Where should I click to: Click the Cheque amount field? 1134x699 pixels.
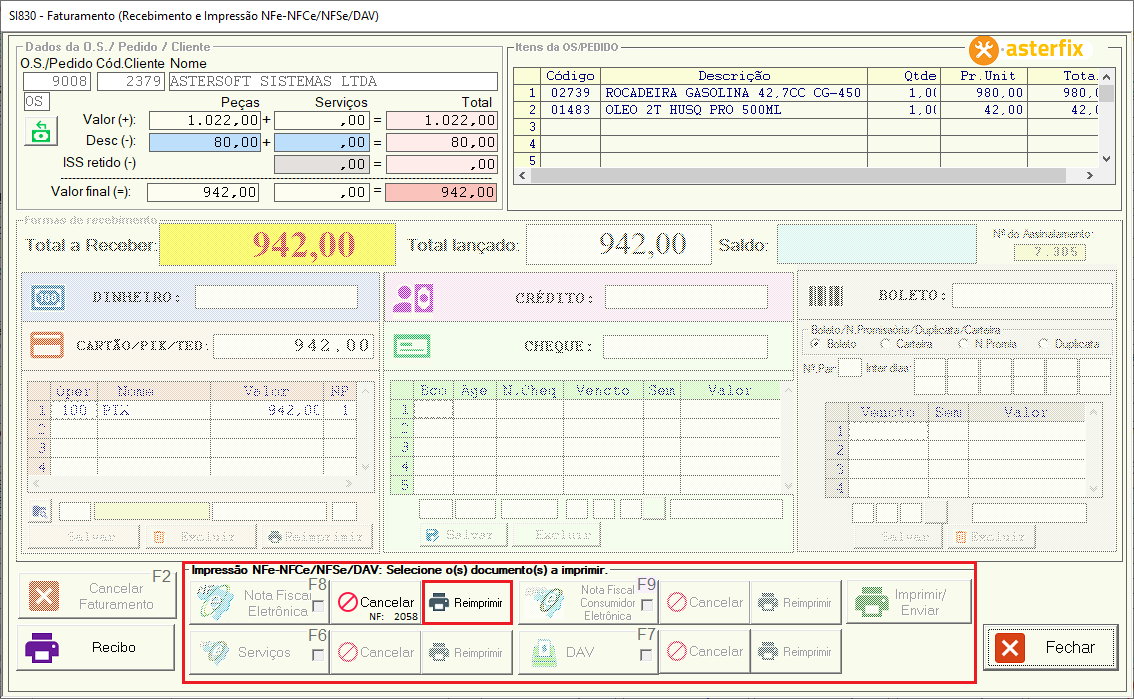685,346
